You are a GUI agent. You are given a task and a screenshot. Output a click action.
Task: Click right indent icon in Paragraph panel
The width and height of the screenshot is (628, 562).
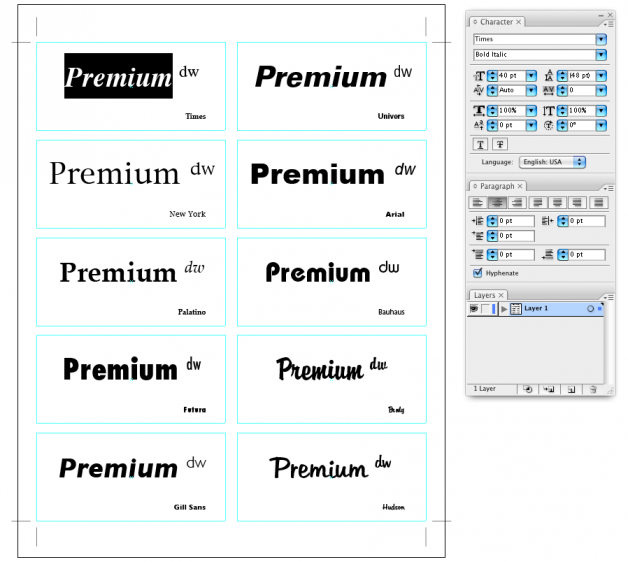(547, 221)
